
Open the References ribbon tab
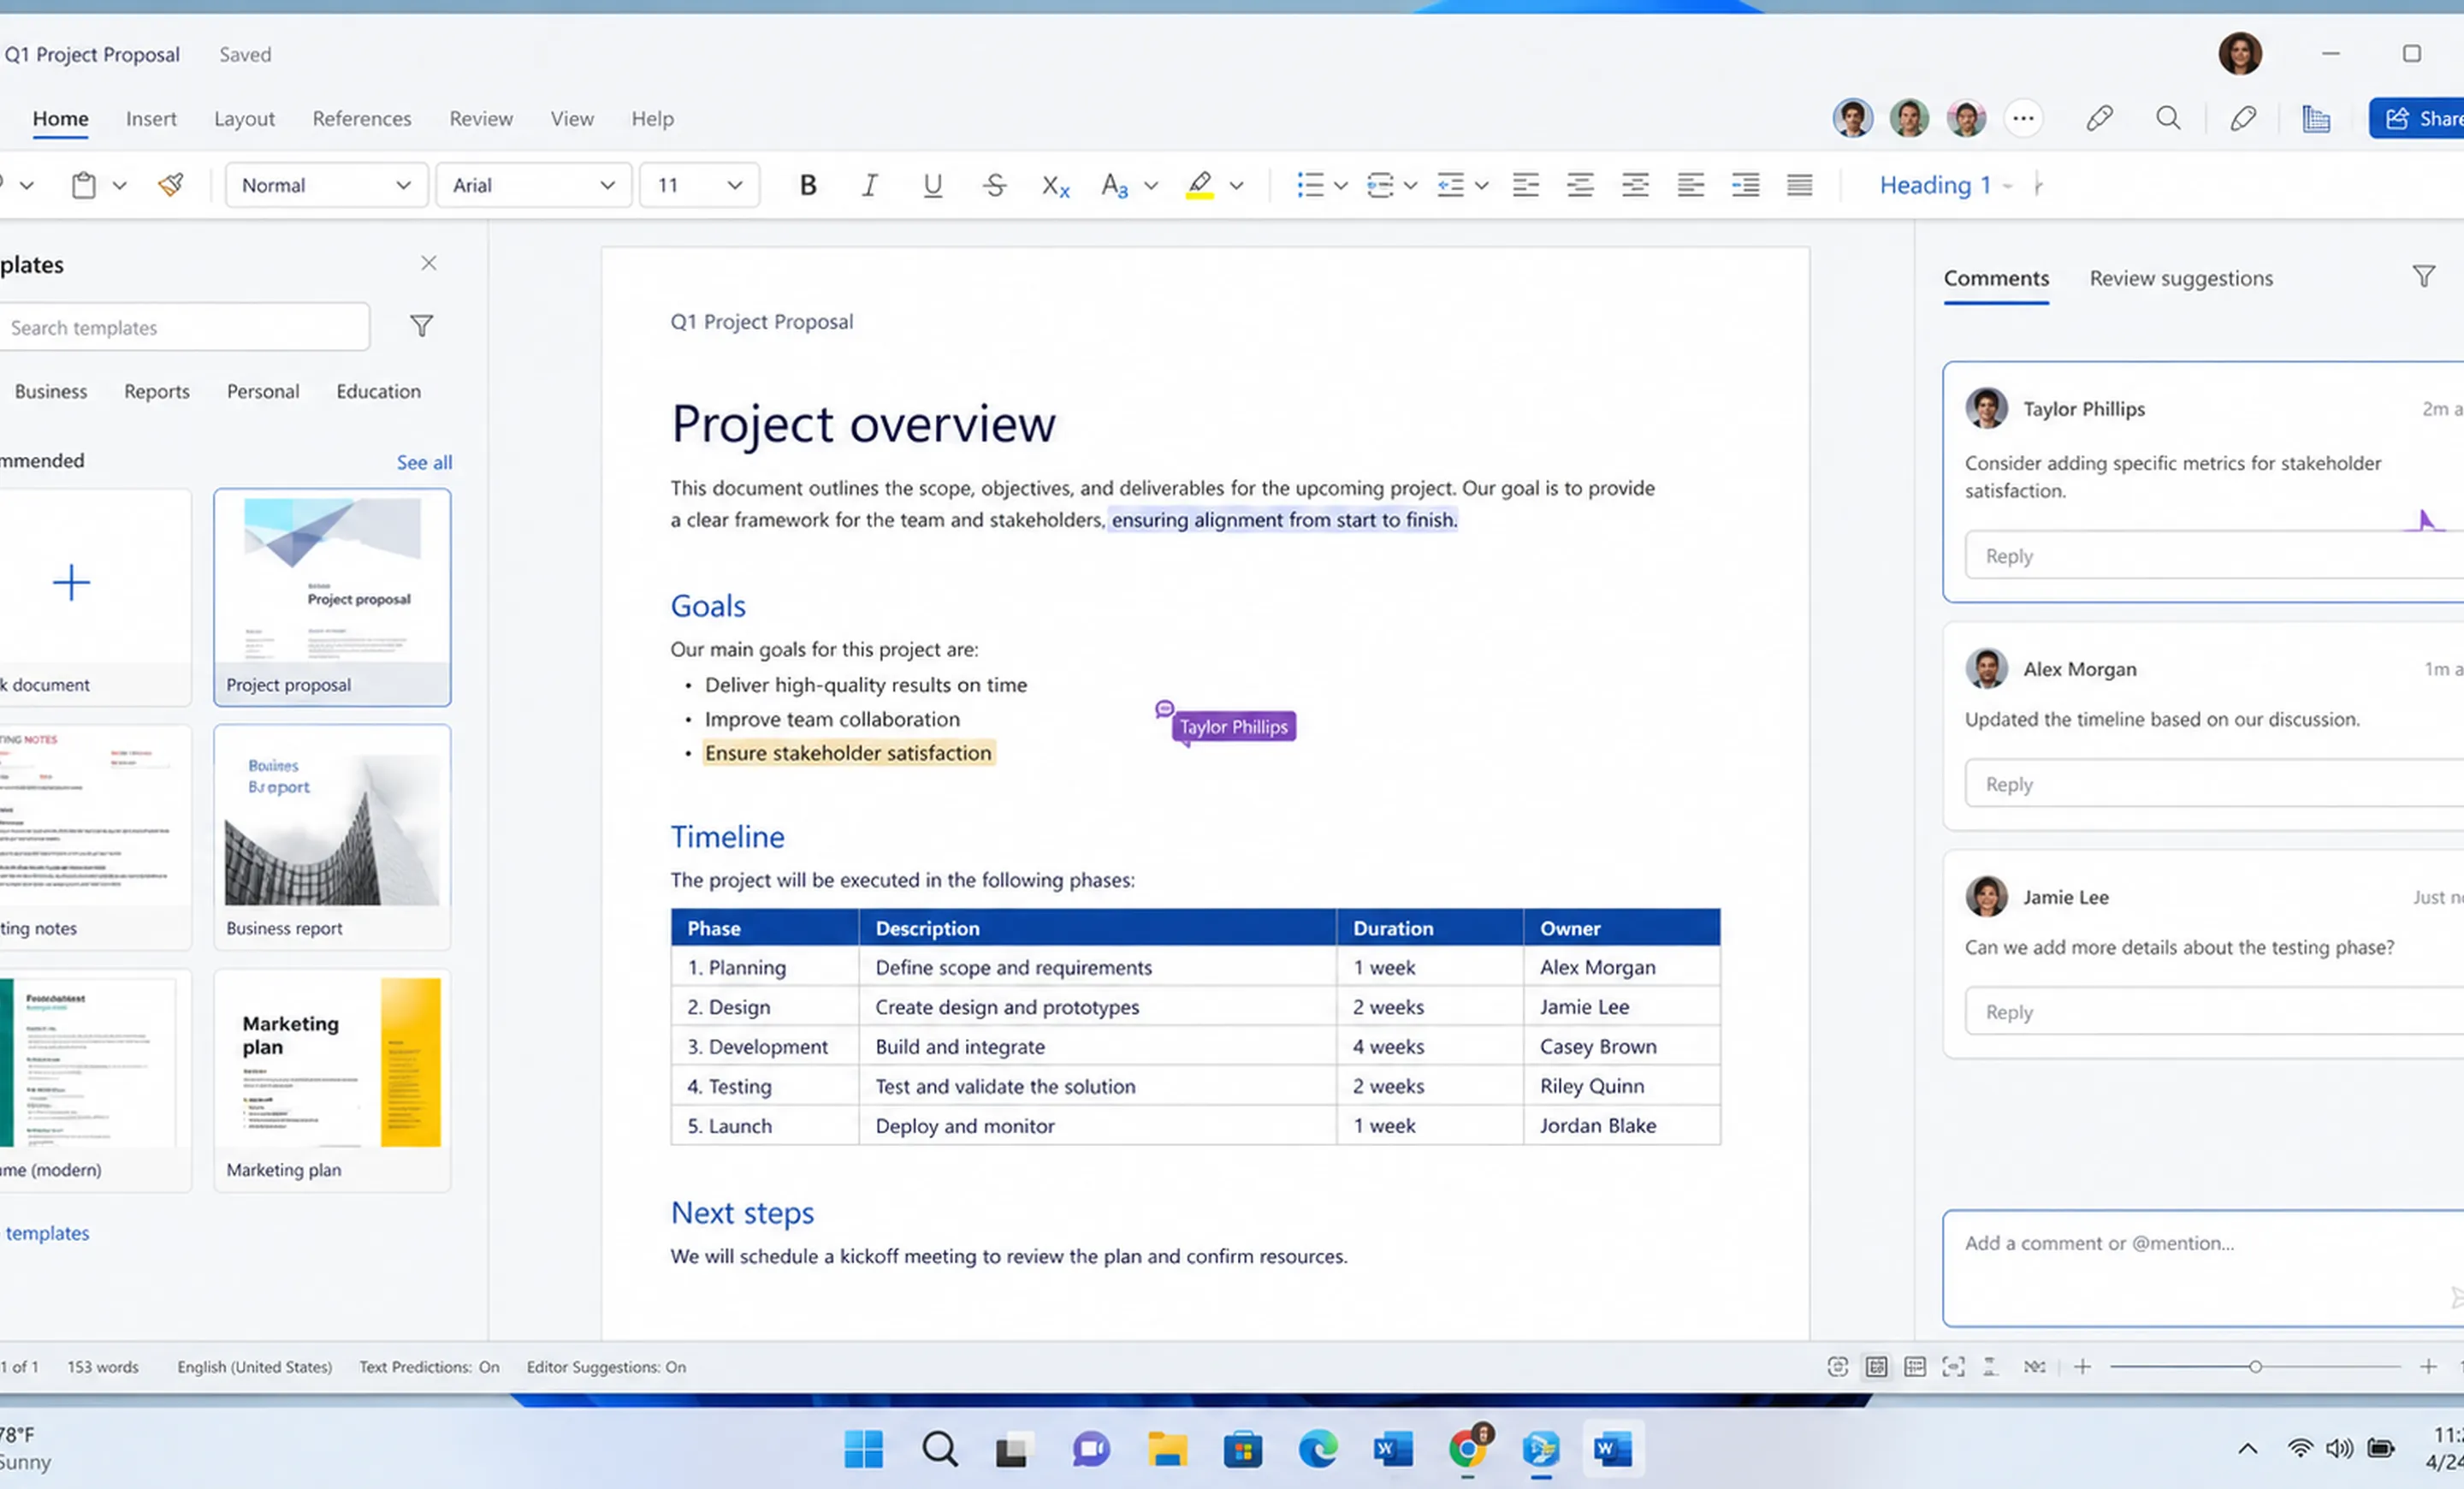pyautogui.click(x=362, y=119)
